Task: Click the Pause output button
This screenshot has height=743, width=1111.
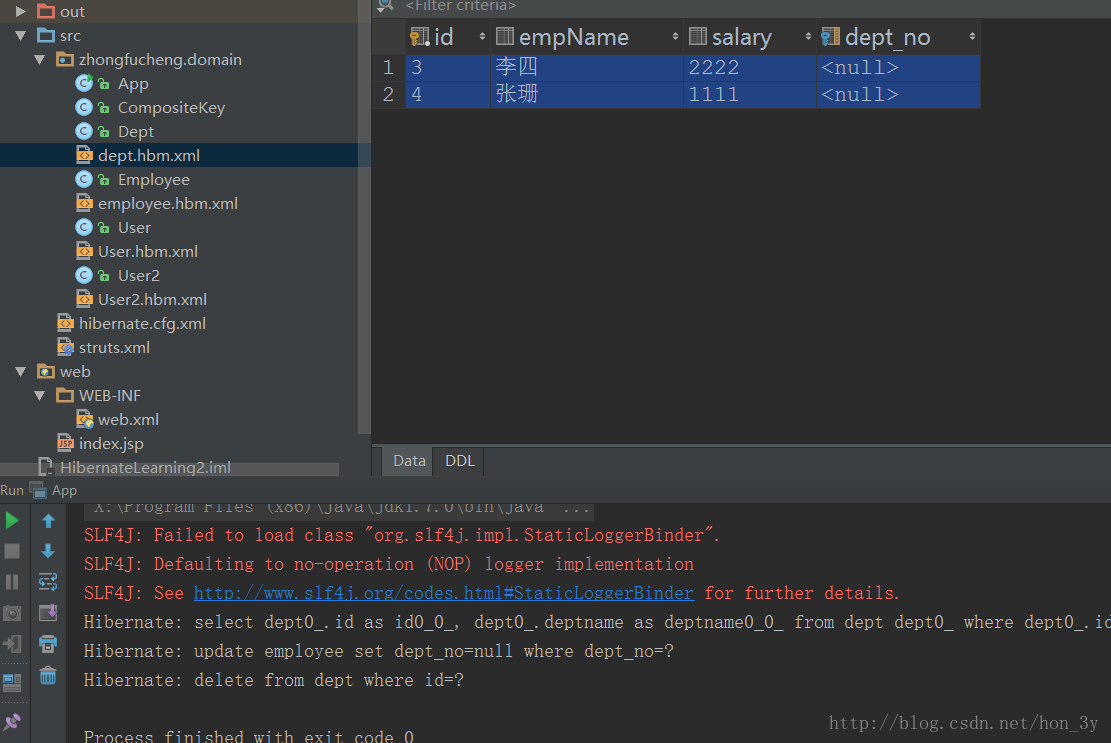Action: [12, 582]
